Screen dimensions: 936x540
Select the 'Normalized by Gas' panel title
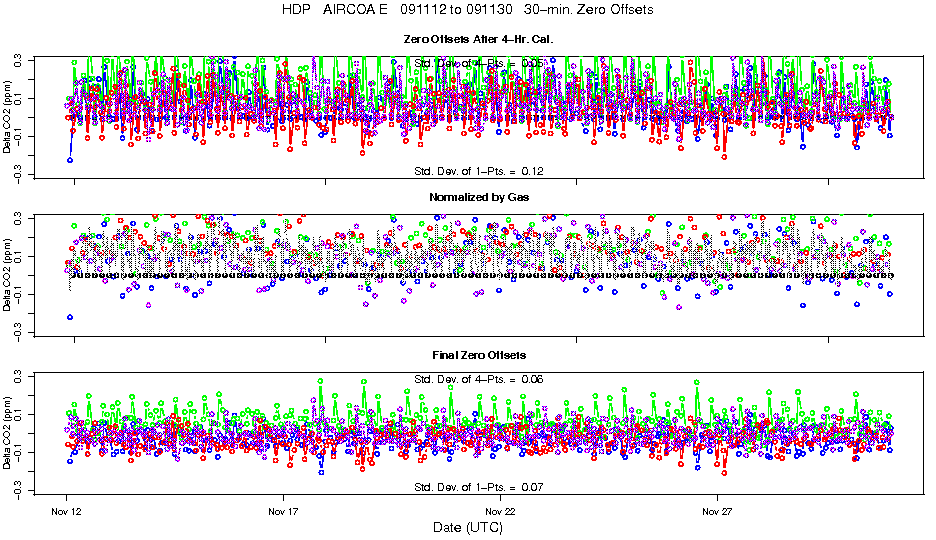pyautogui.click(x=479, y=198)
